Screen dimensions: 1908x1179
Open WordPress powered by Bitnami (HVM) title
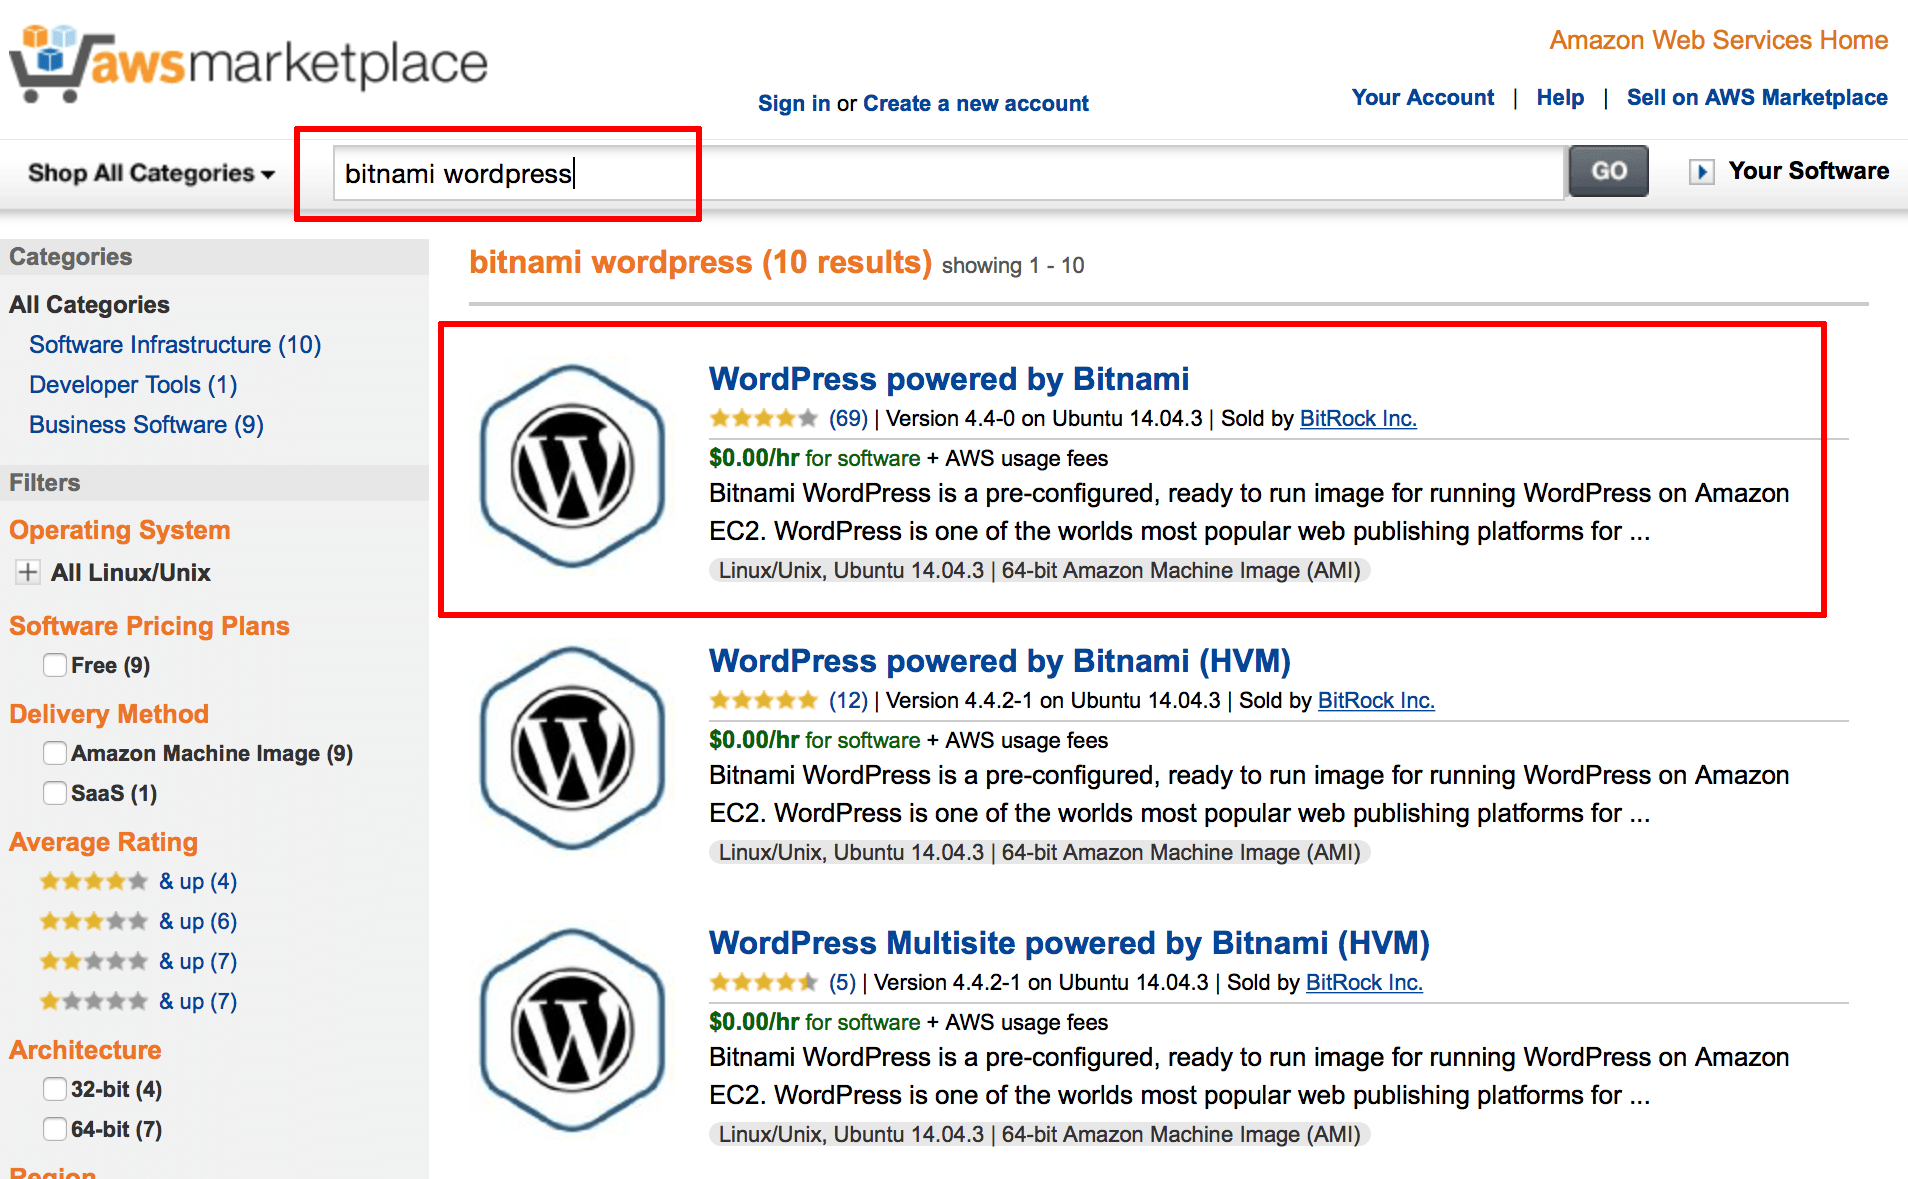pos(1000,661)
